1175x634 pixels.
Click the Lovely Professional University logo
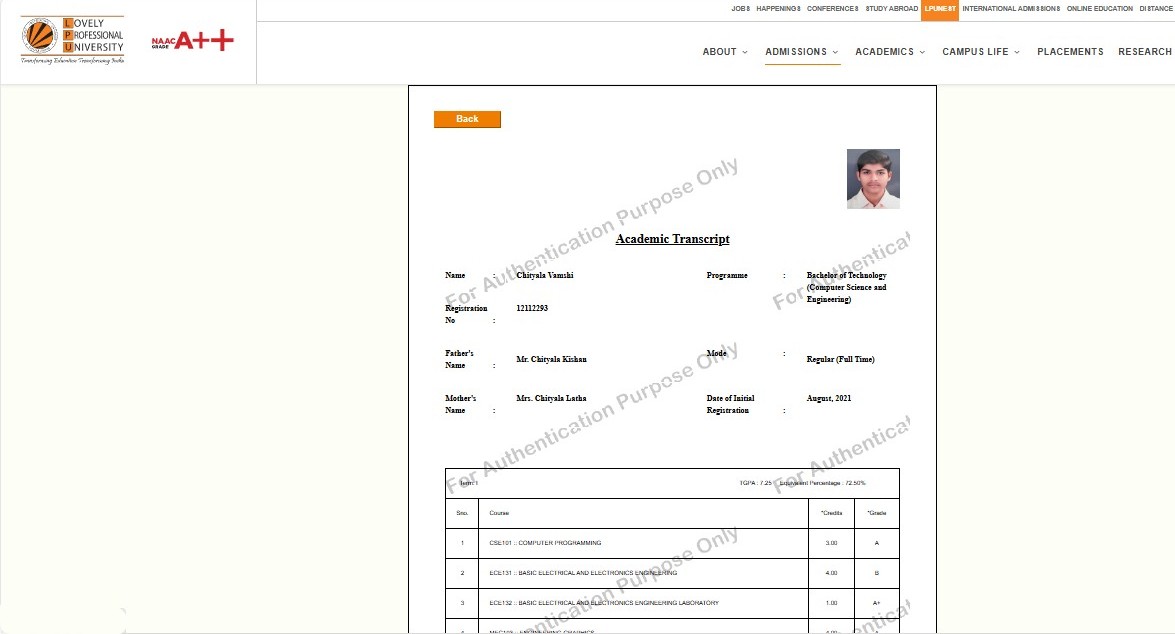point(72,40)
